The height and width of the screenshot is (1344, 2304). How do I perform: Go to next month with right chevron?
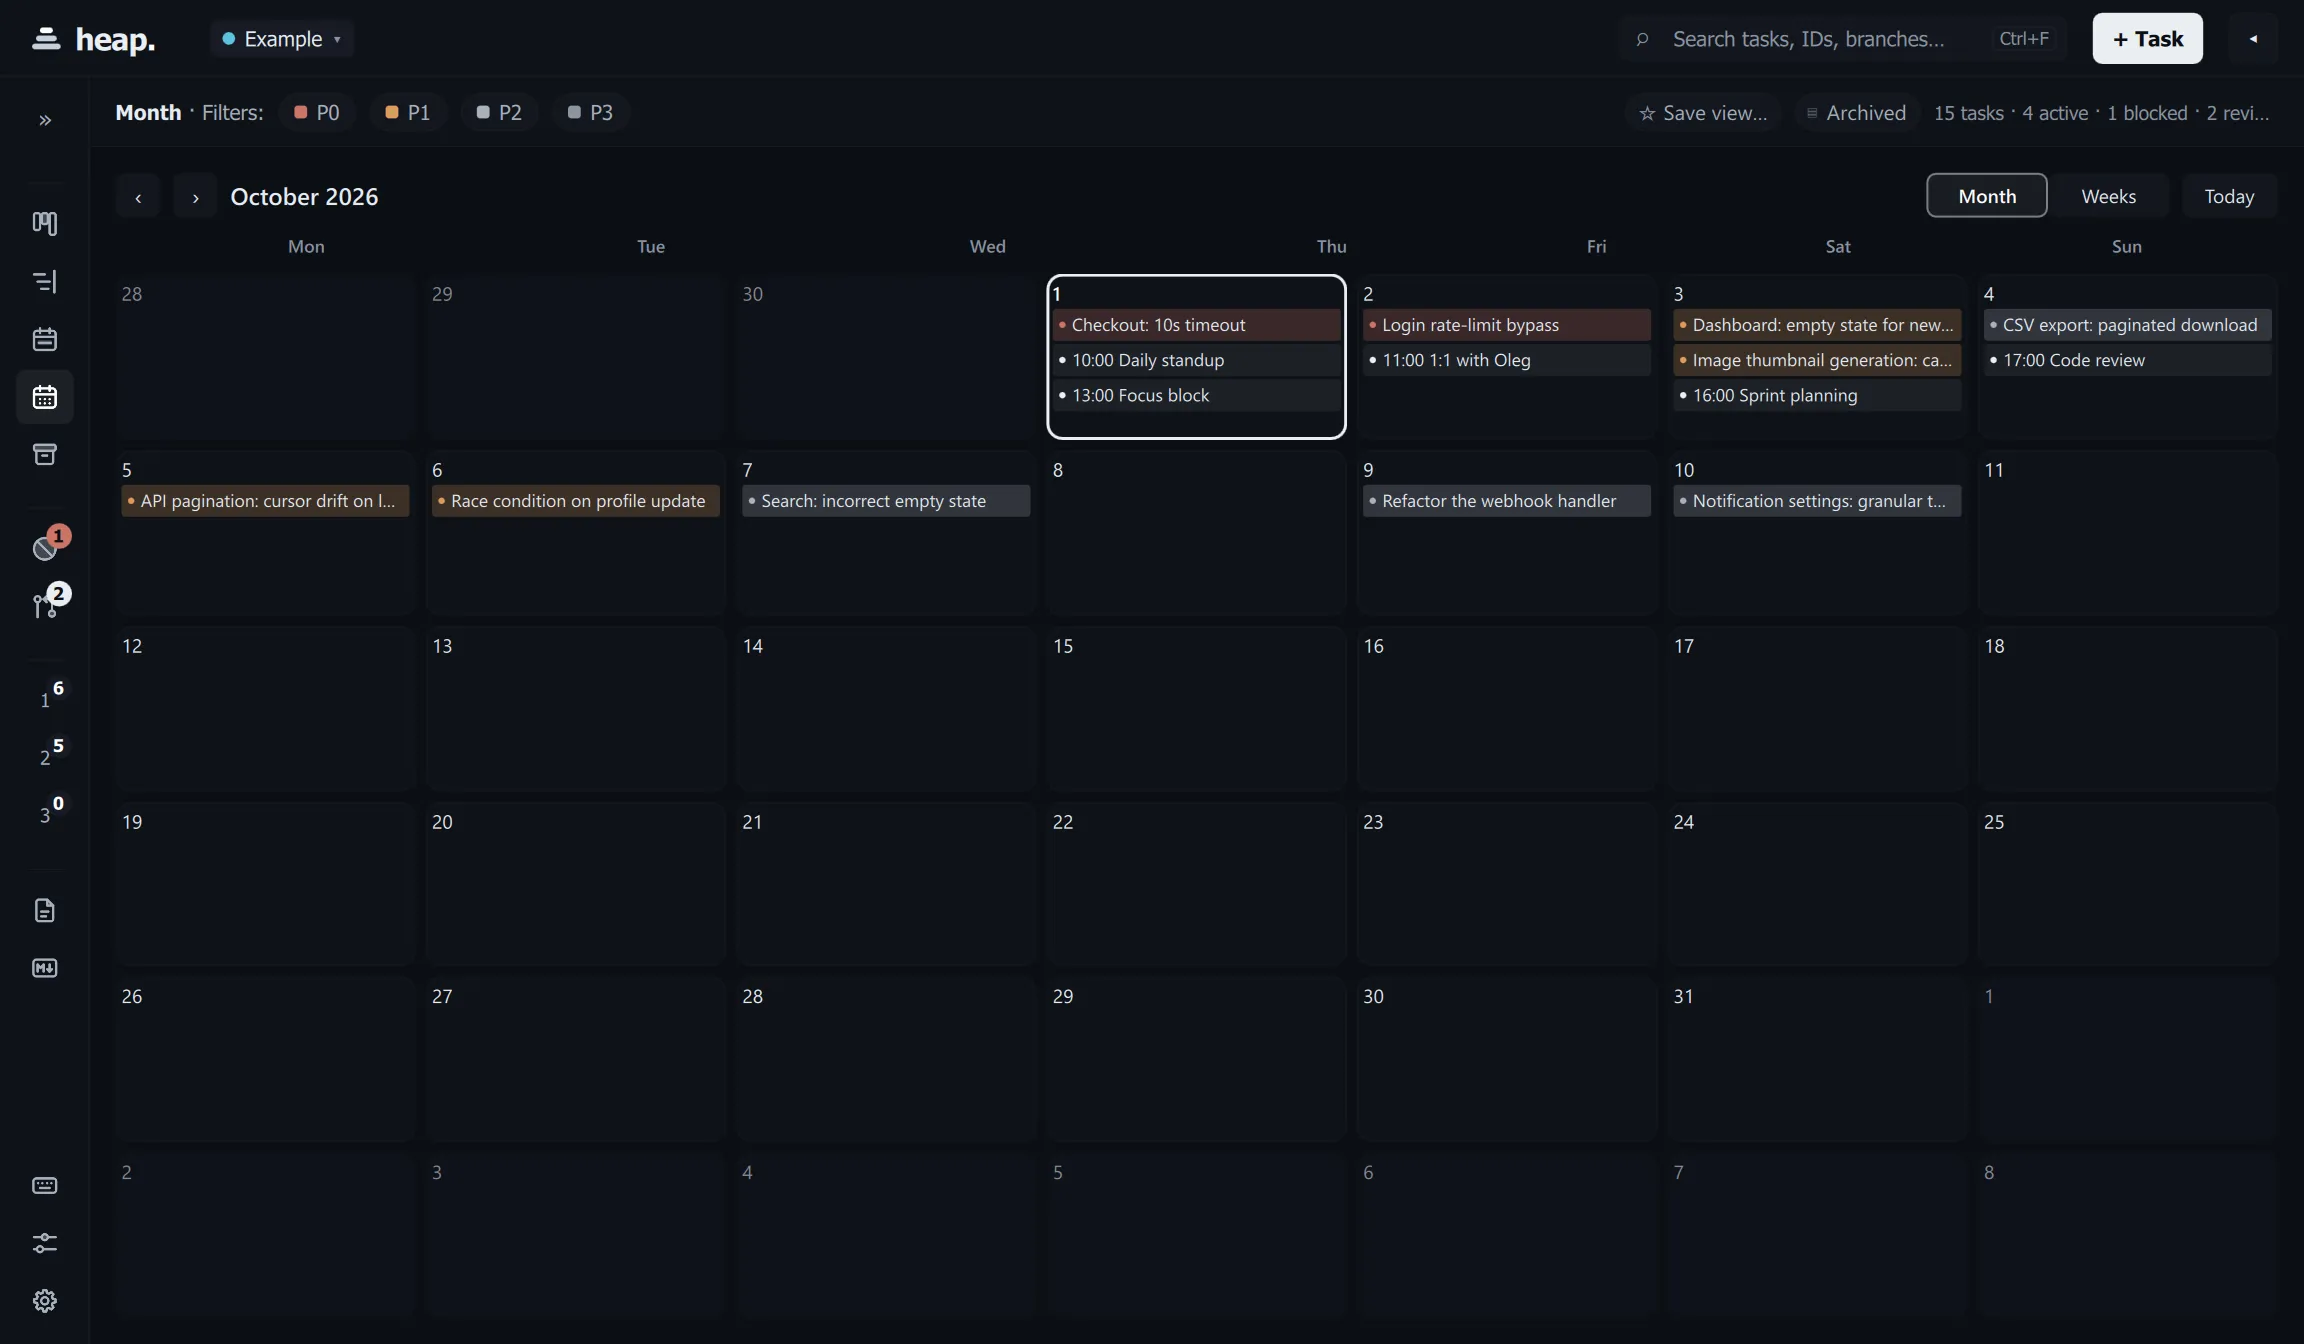coord(195,196)
